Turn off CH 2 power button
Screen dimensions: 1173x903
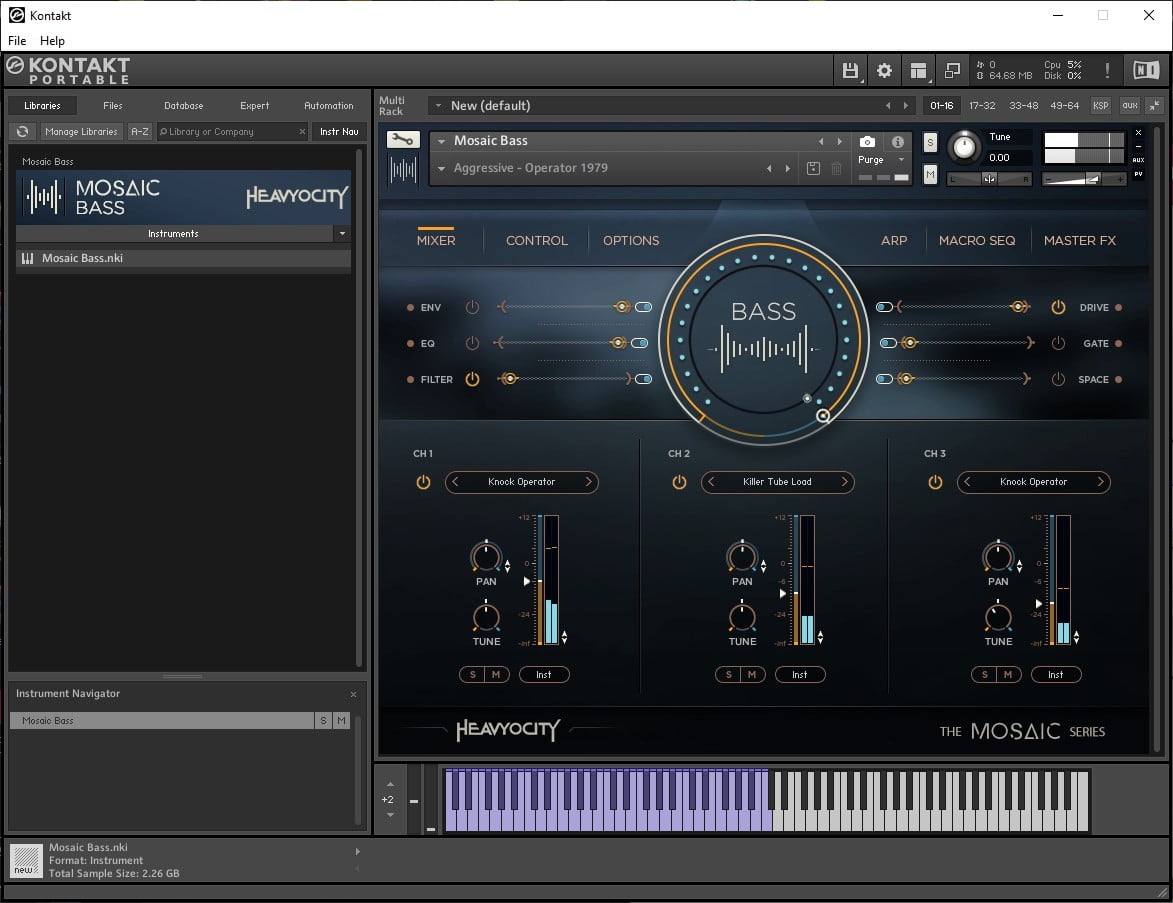pyautogui.click(x=679, y=483)
